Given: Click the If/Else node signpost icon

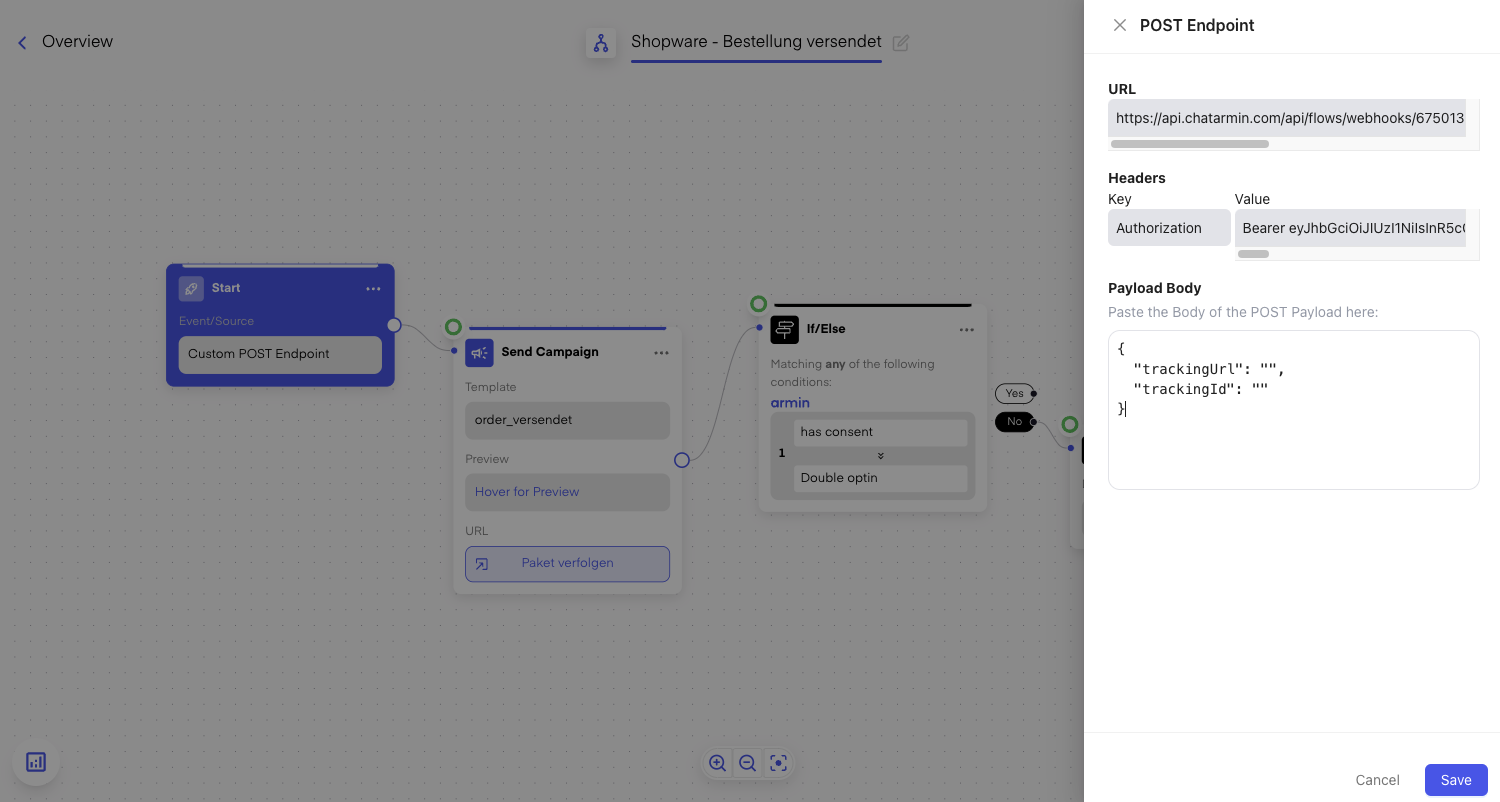Looking at the screenshot, I should [x=784, y=329].
